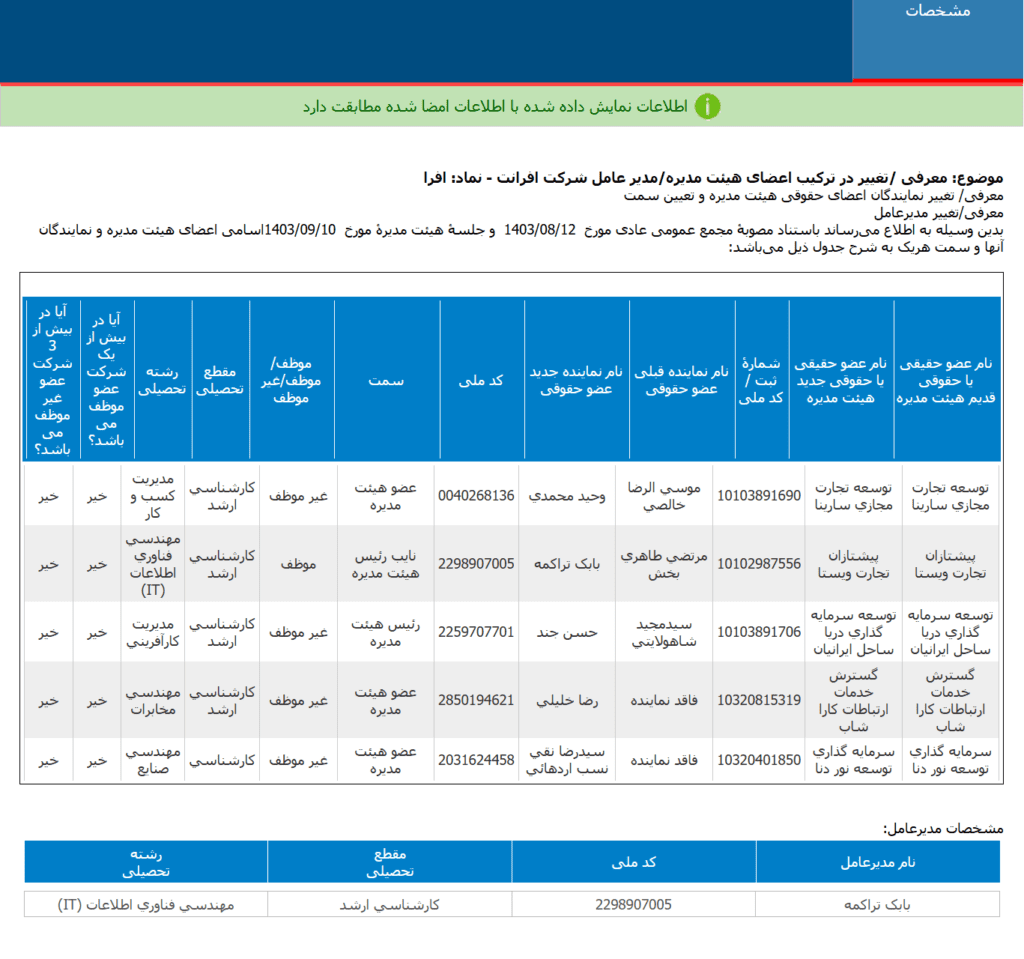Click national code 2850194621

pyautogui.click(x=476, y=700)
